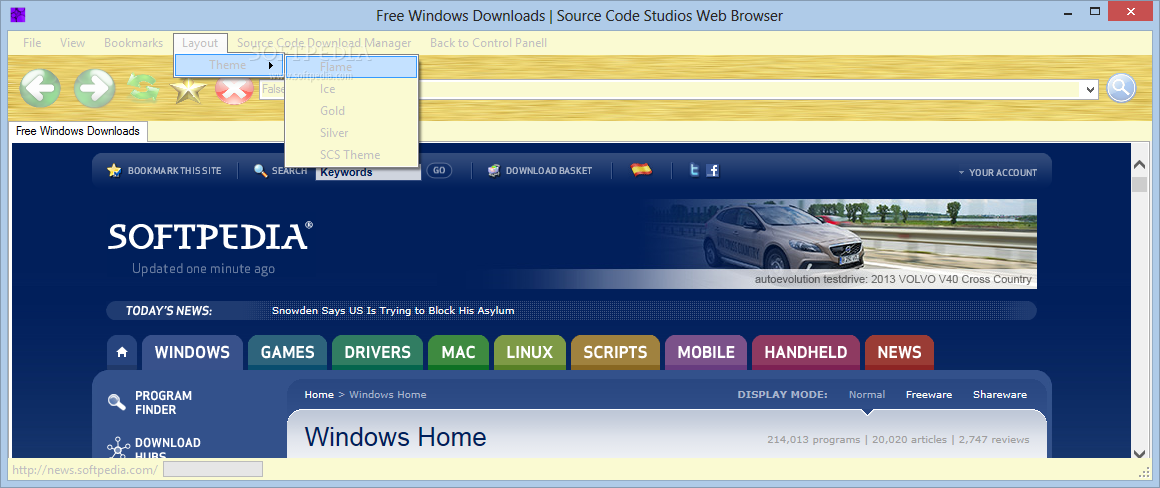Open the DRIVERS category tab
Screen dimensions: 1160x488
point(377,353)
